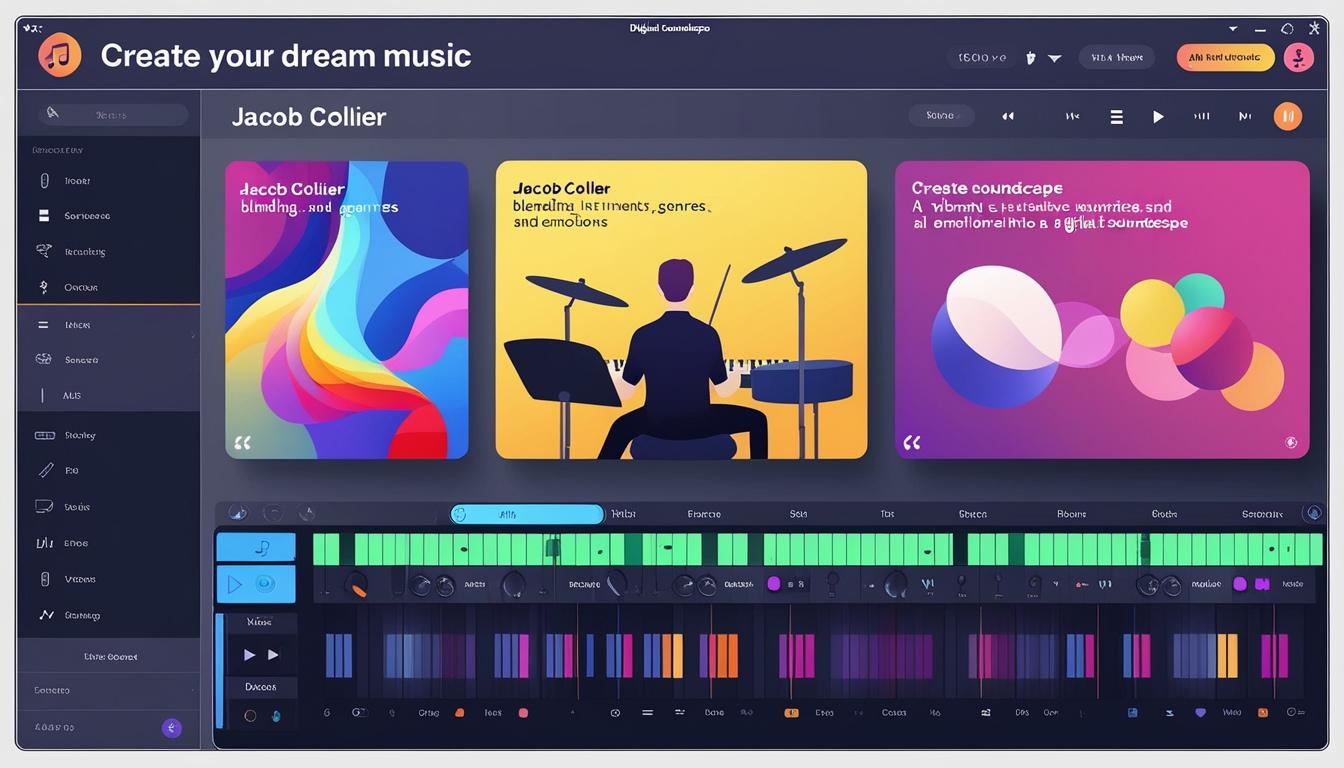Click the quote mark icon on the abstract waves card
The height and width of the screenshot is (768, 1344).
(242, 441)
